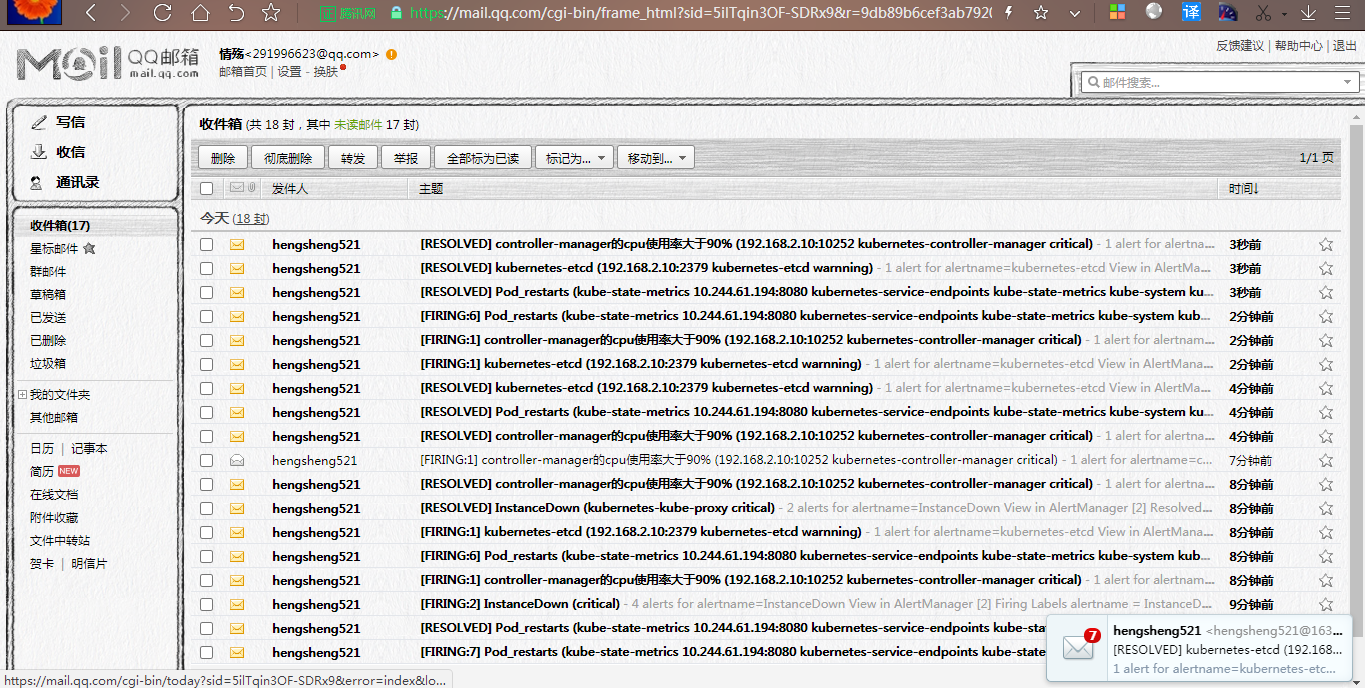
Task: Click the 删除 button
Action: click(x=223, y=158)
